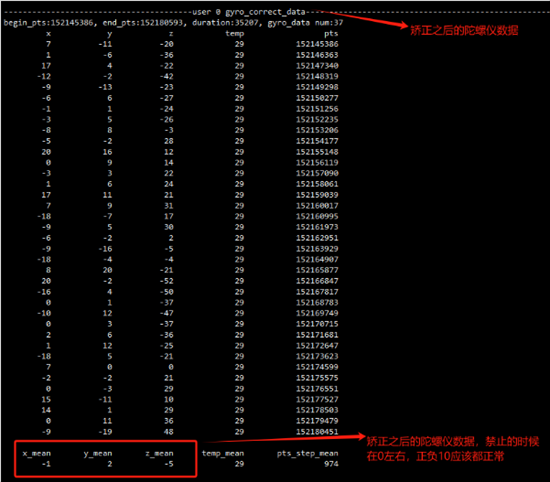Click the end_pts value 152180593
Viewport: 550px width, 482px height.
[x=162, y=23]
